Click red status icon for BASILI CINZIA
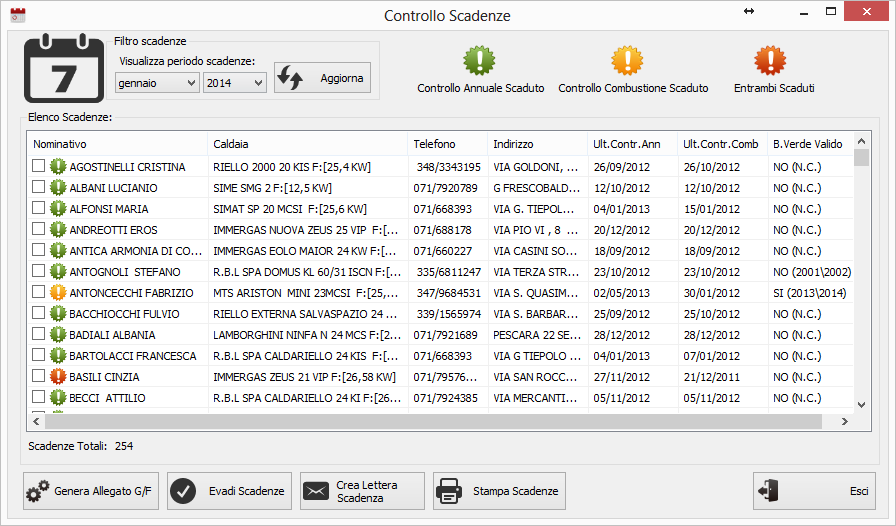This screenshot has width=896, height=526. point(58,376)
